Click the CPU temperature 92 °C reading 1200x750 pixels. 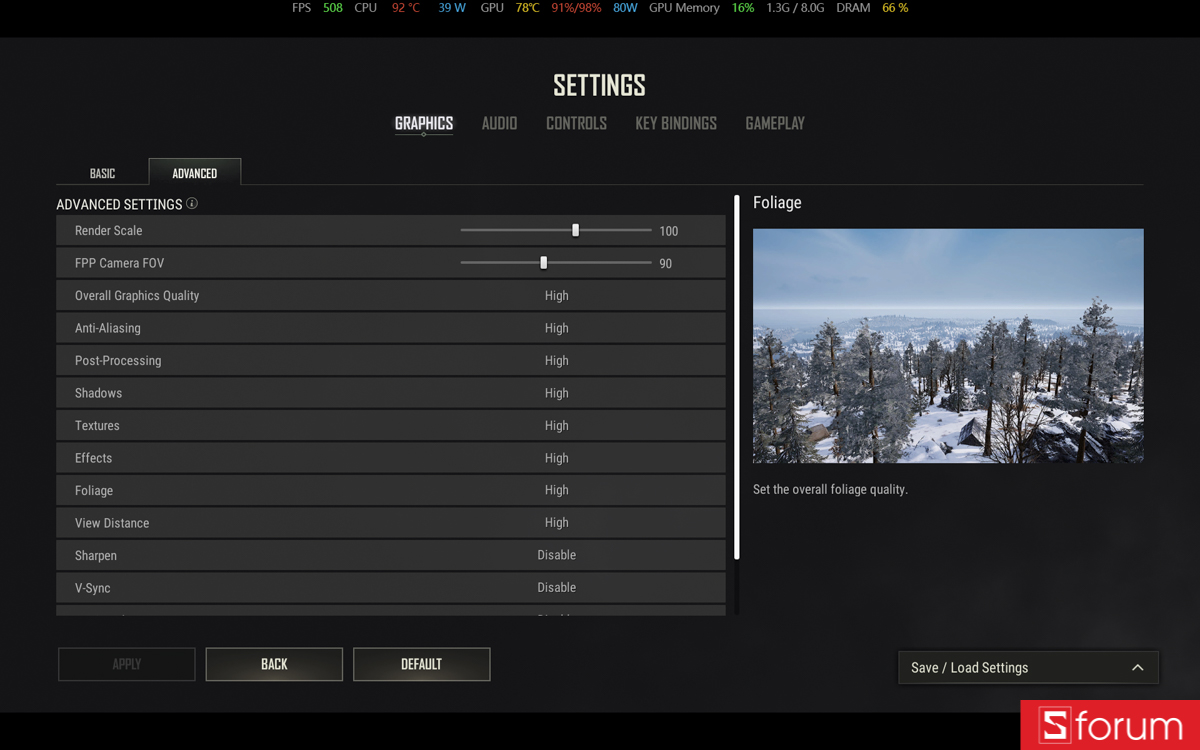(405, 8)
